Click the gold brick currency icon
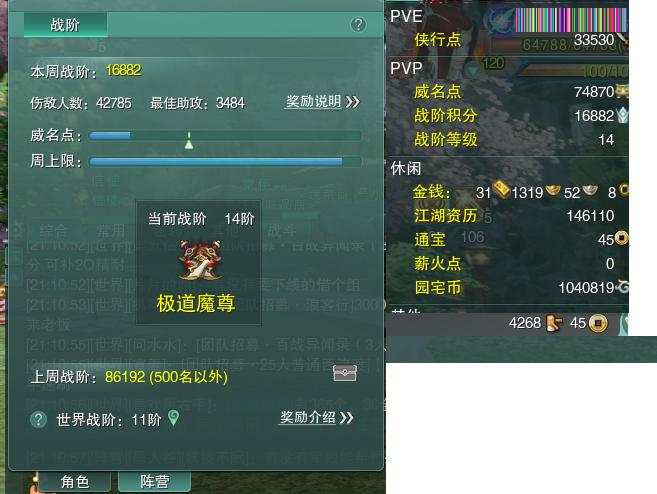The height and width of the screenshot is (494, 657). (x=501, y=189)
